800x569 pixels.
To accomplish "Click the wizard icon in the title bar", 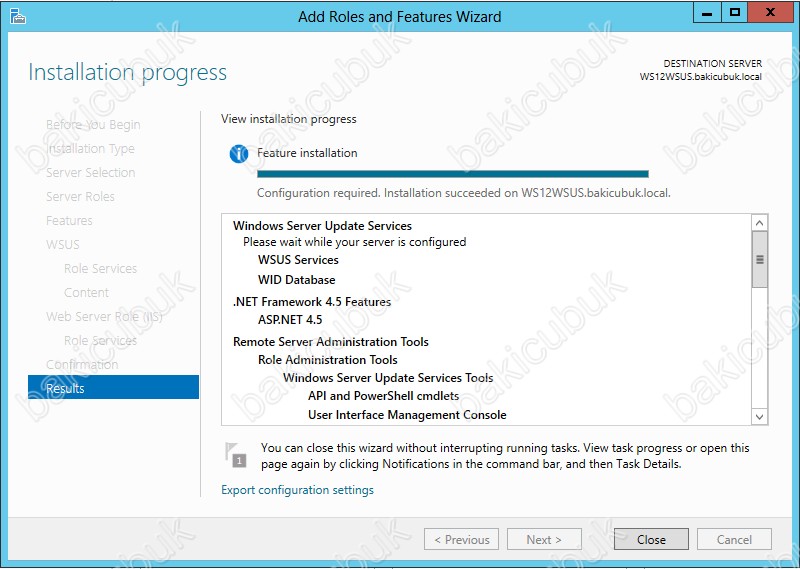I will [x=18, y=16].
